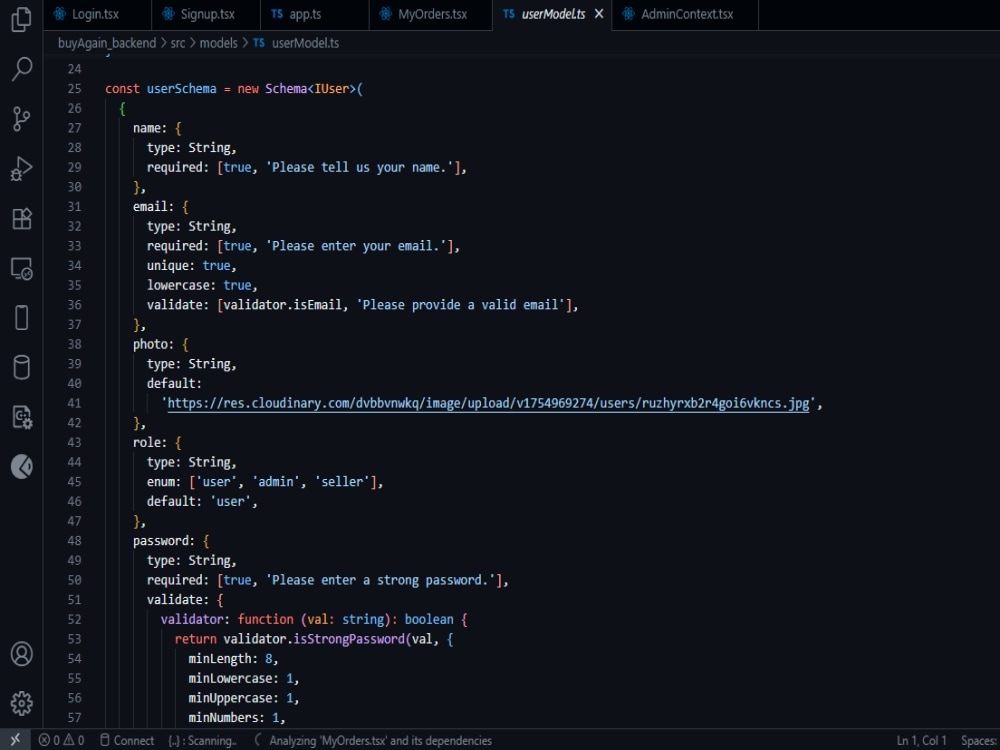Click the 'admin' enum value
The image size is (1000, 750).
(x=276, y=482)
